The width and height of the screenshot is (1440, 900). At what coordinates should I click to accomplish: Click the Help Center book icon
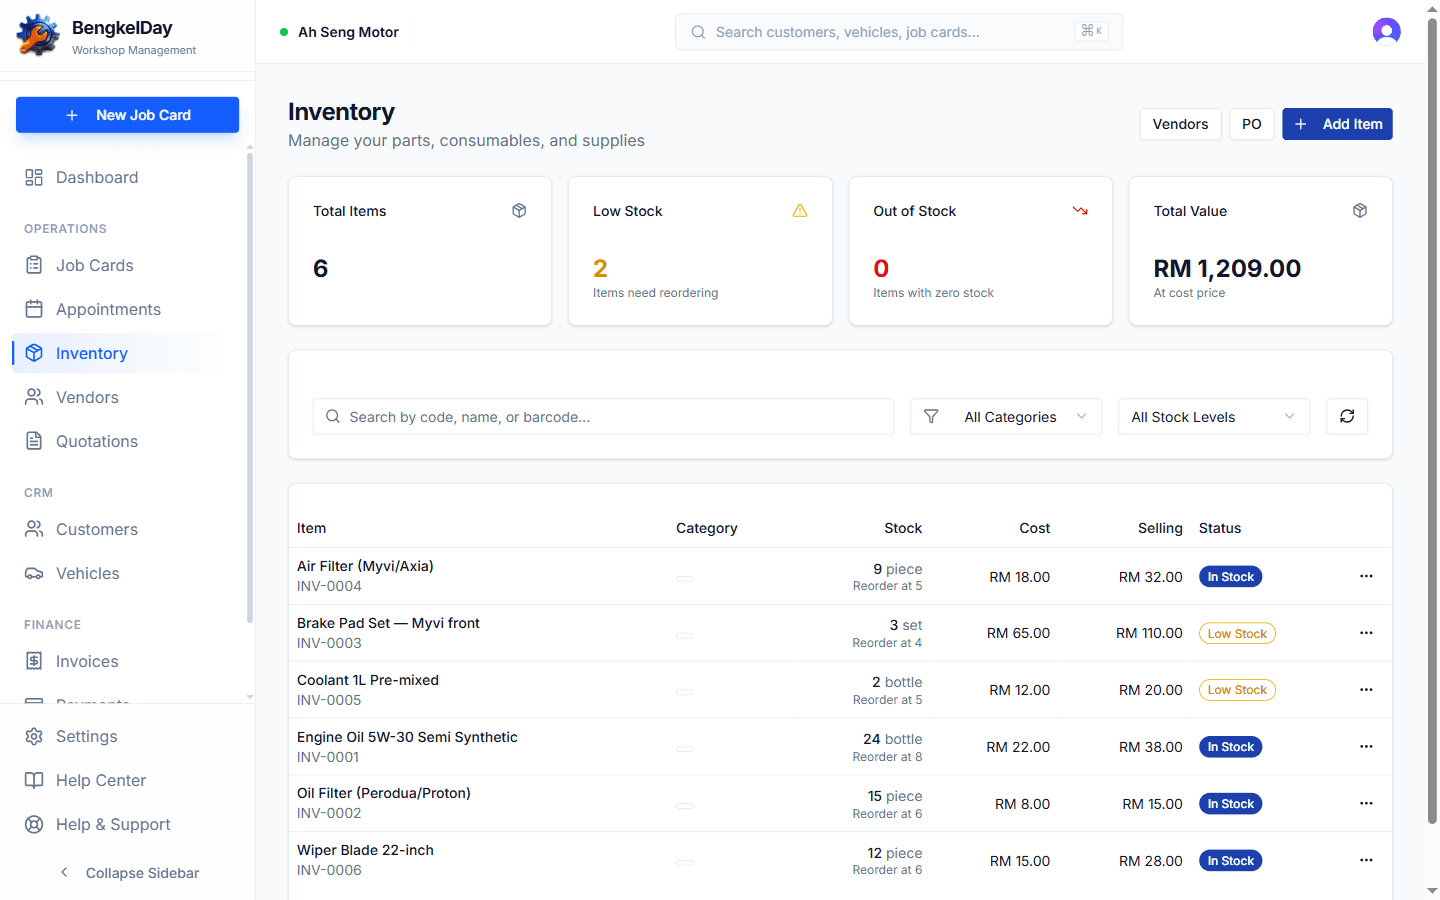point(34,780)
